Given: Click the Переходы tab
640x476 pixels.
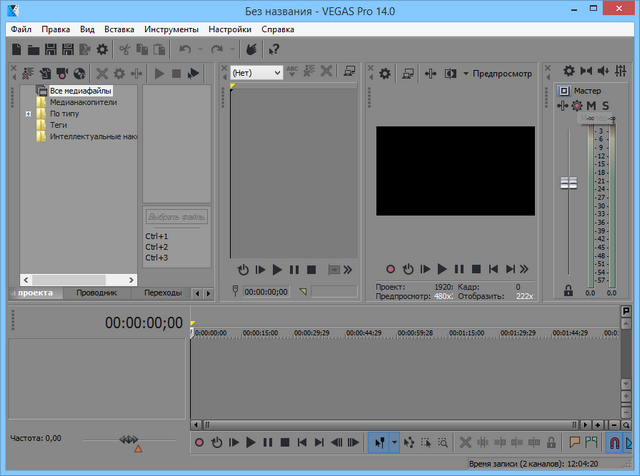Looking at the screenshot, I should (162, 293).
